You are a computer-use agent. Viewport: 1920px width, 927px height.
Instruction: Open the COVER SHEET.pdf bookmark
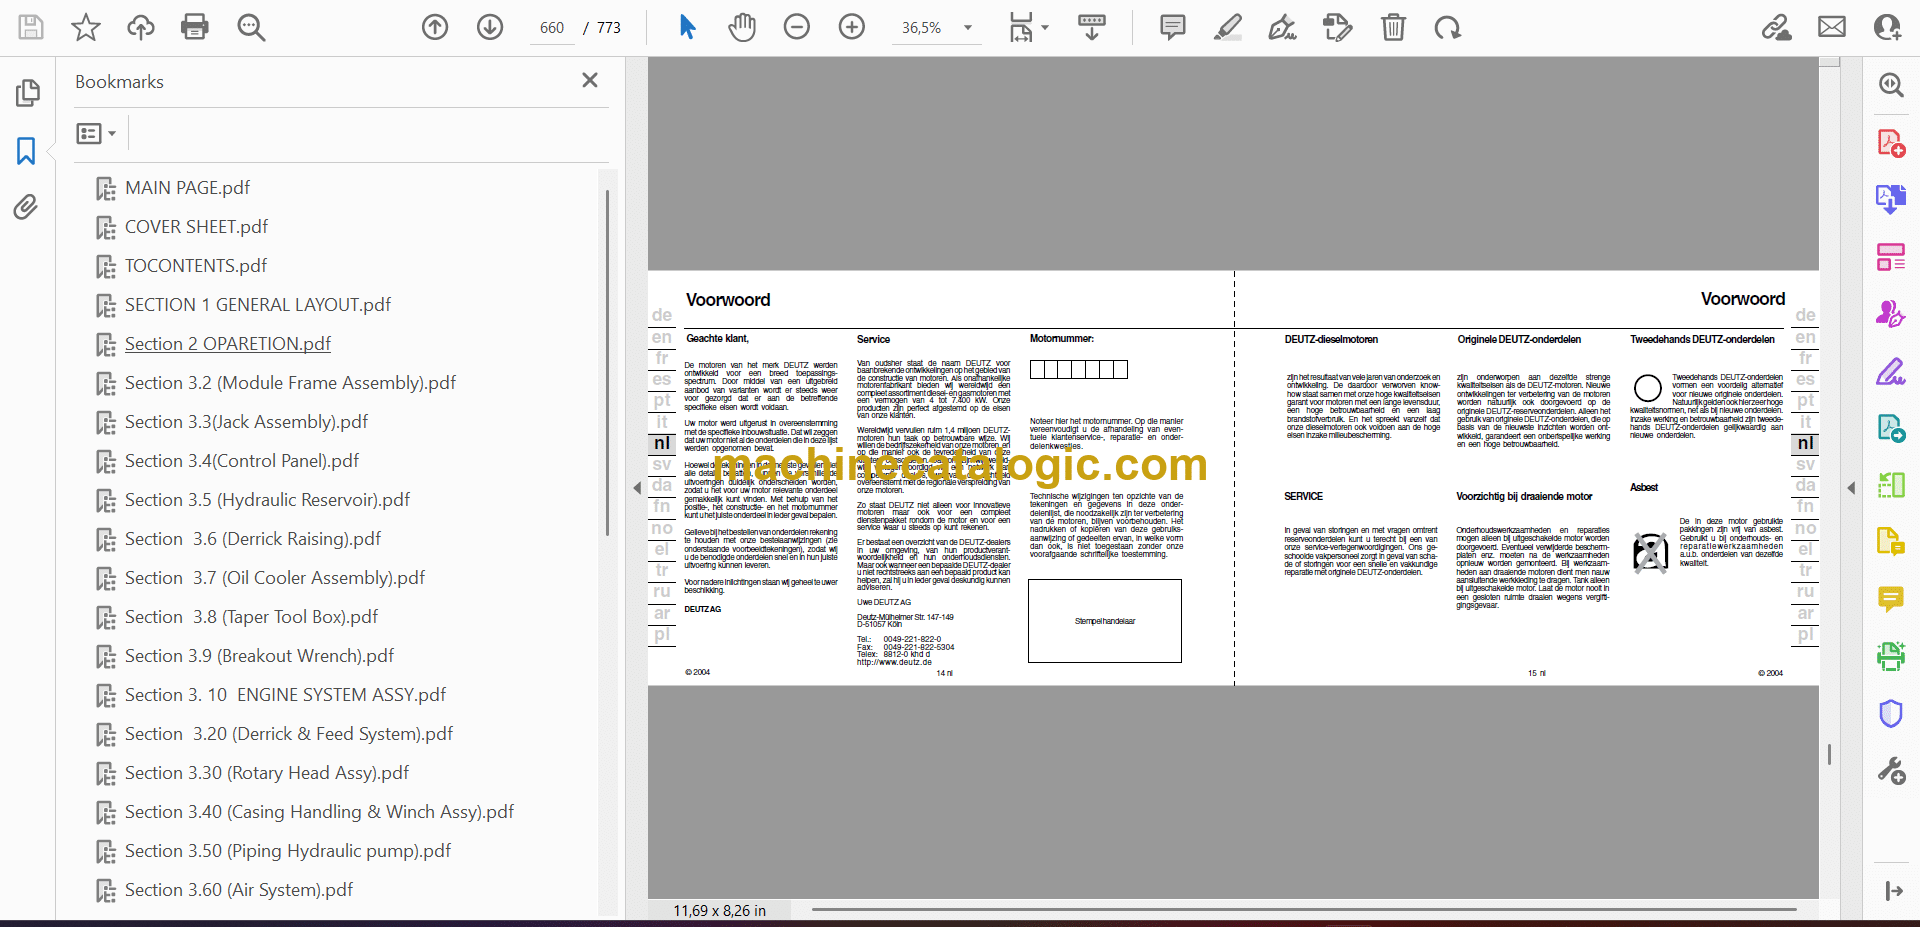click(x=196, y=227)
